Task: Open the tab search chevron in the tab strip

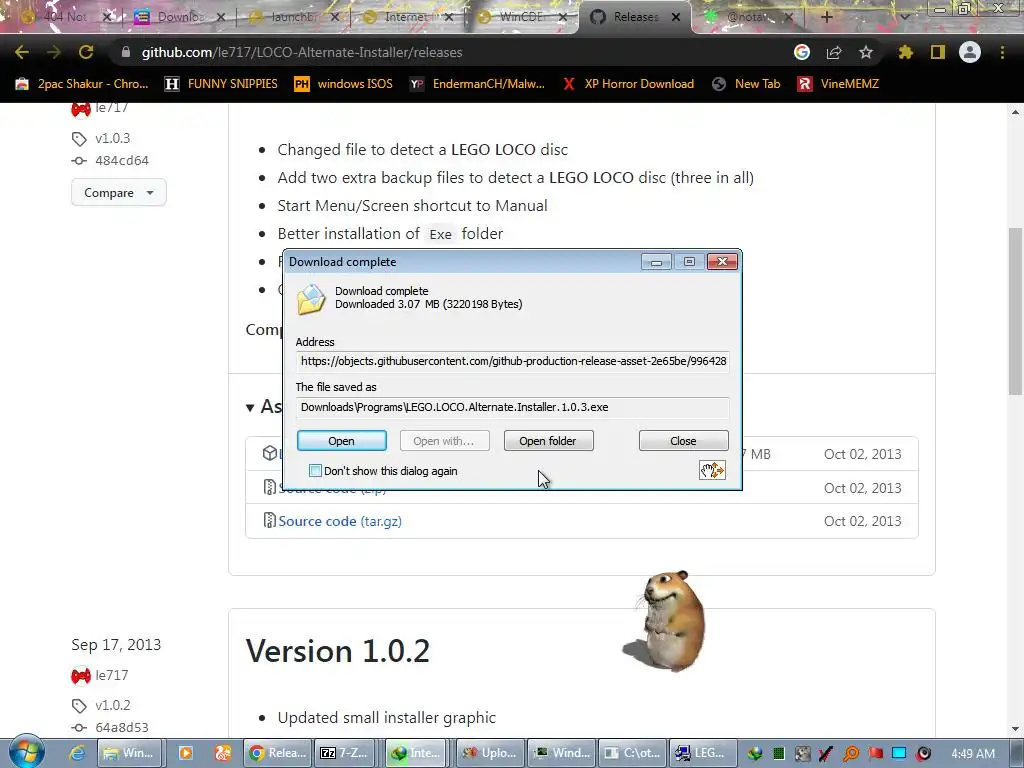Action: 904,17
